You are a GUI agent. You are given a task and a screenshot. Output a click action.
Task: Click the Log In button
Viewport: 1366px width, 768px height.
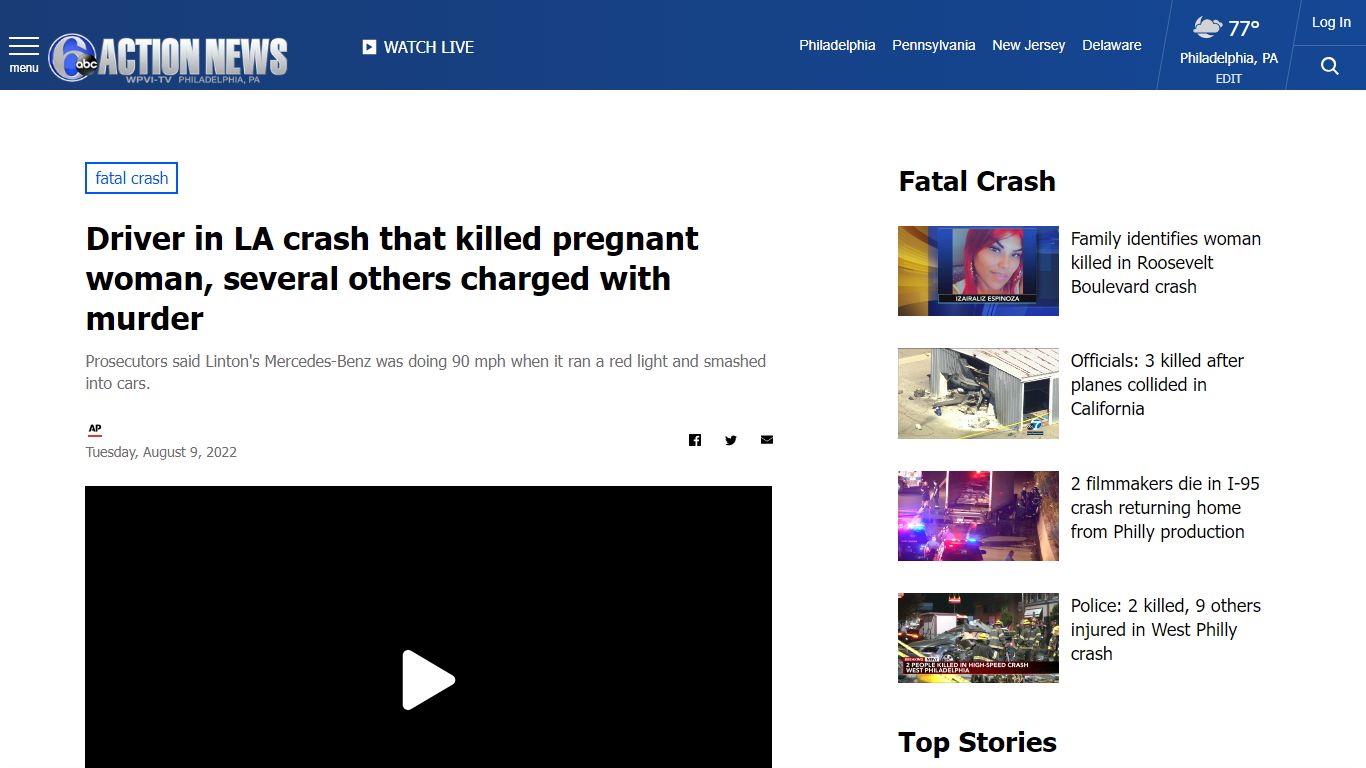(1331, 22)
